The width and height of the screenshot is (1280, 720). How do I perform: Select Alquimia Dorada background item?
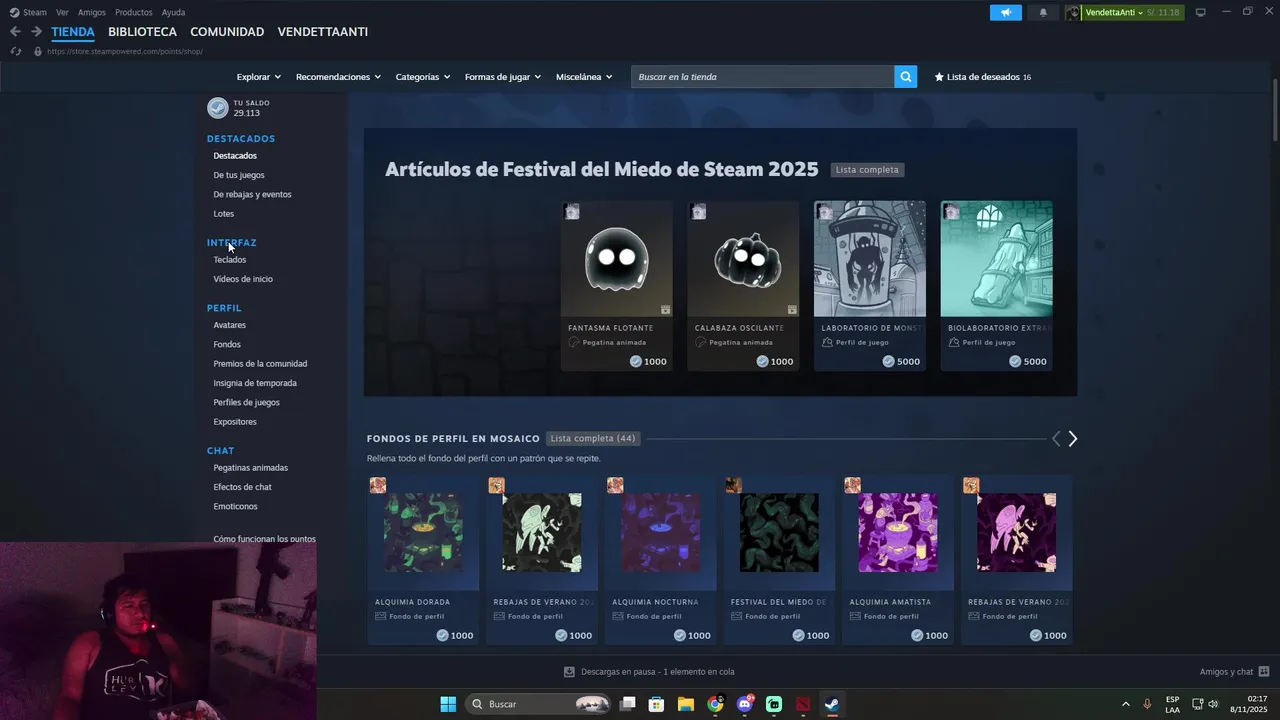coord(423,560)
